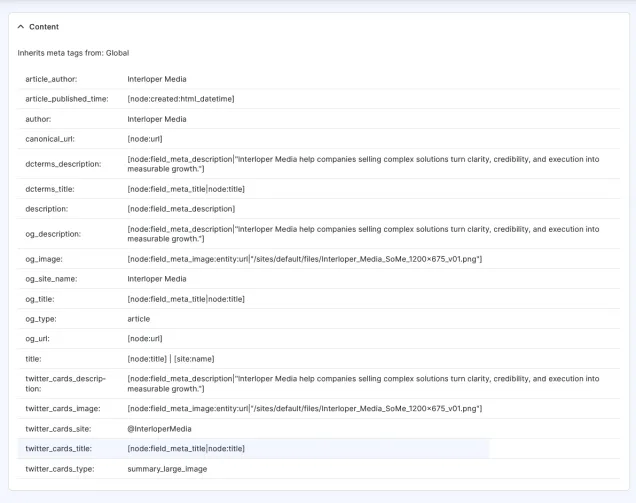Select the highlighted twitter_cards_title row label
This screenshot has height=503, width=636.
pos(60,449)
